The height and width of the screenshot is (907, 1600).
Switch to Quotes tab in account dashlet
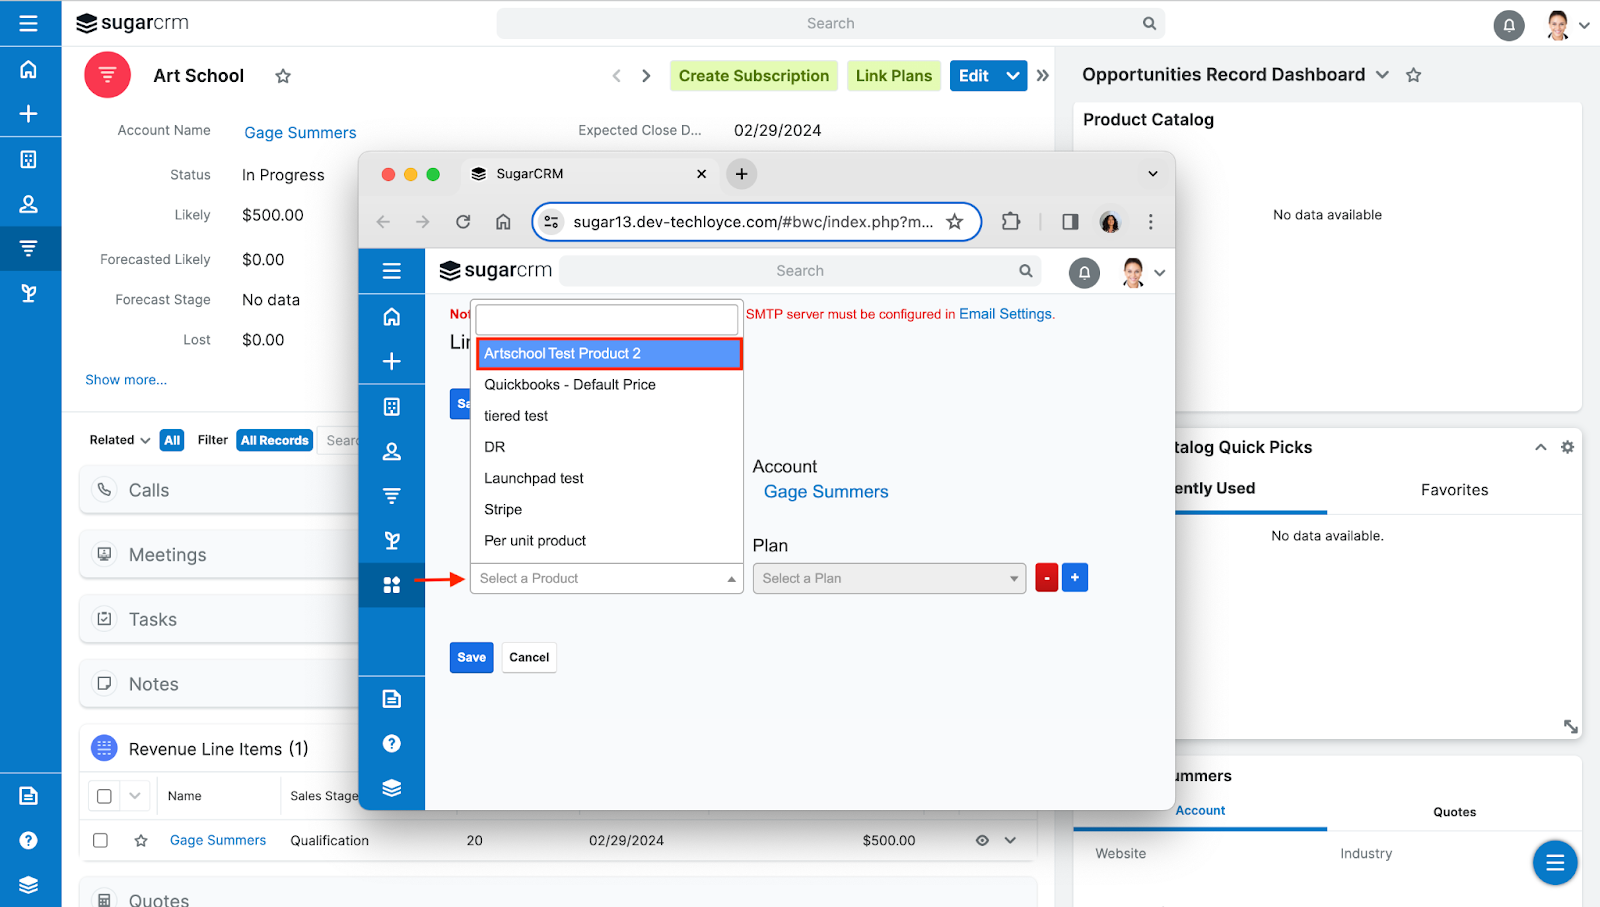[x=1454, y=812]
